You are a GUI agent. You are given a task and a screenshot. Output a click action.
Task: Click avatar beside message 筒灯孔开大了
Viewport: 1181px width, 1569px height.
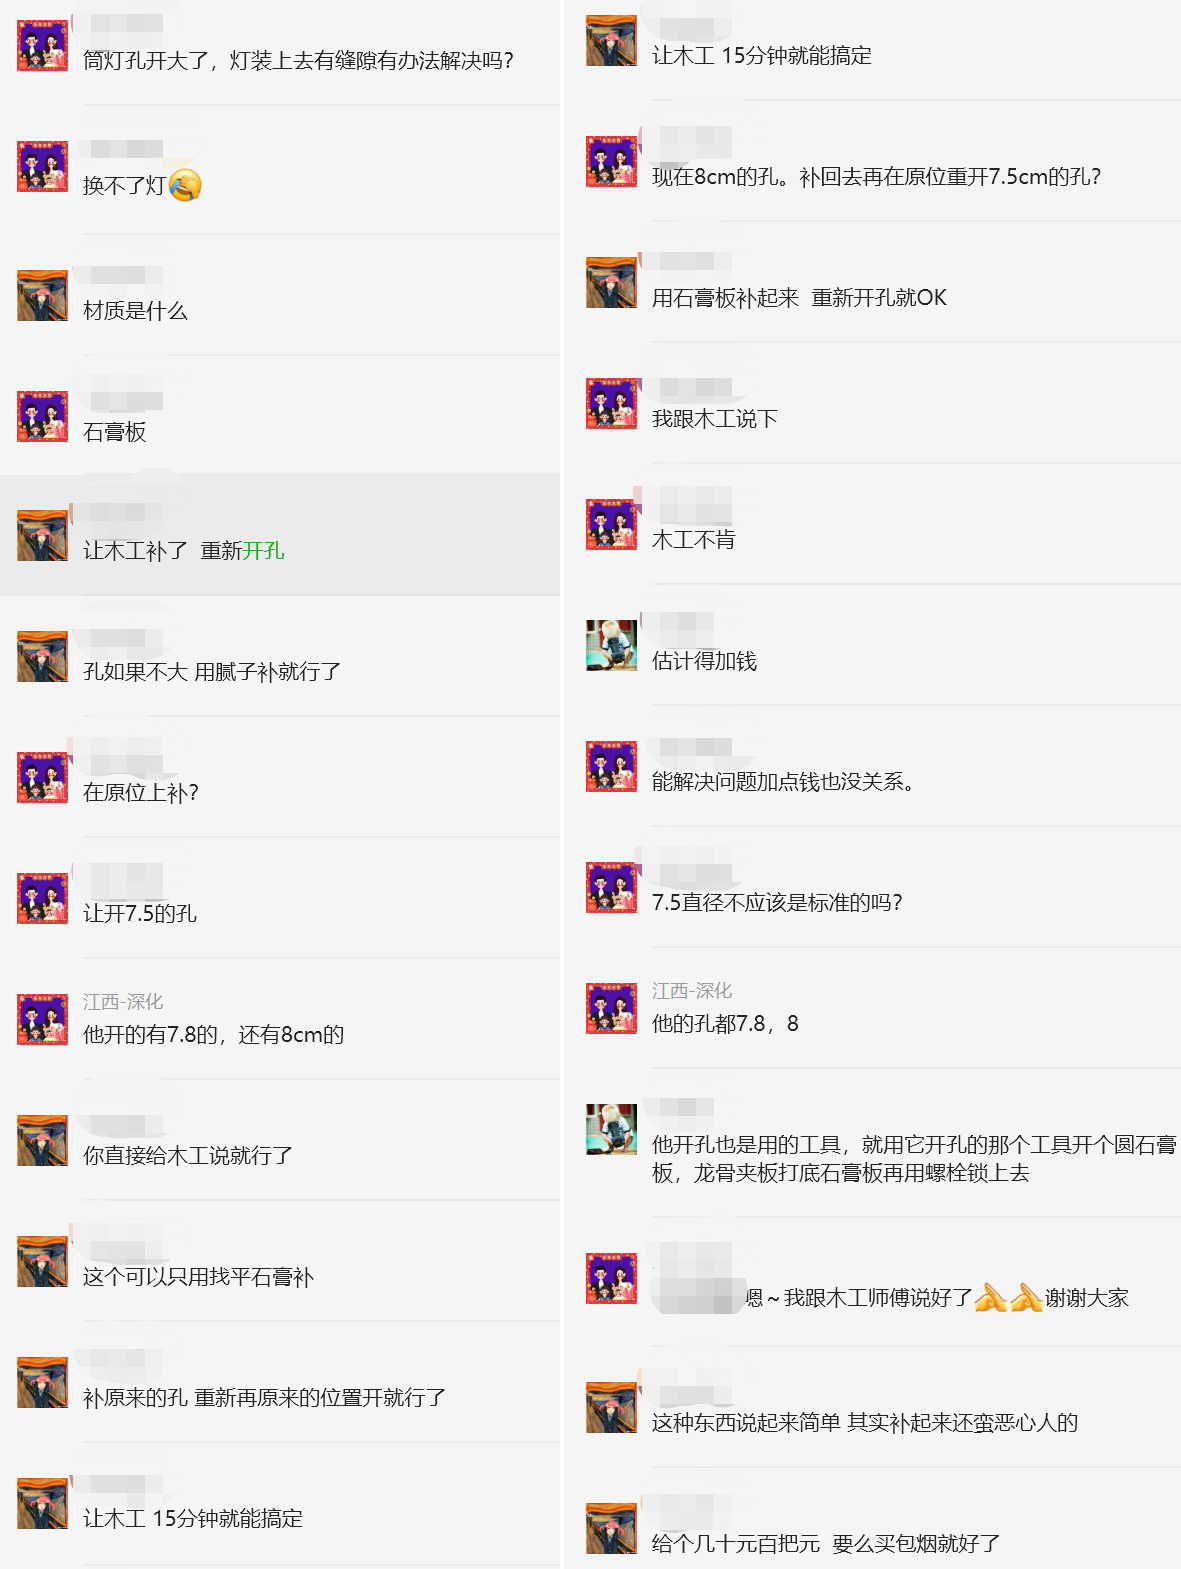pyautogui.click(x=43, y=45)
